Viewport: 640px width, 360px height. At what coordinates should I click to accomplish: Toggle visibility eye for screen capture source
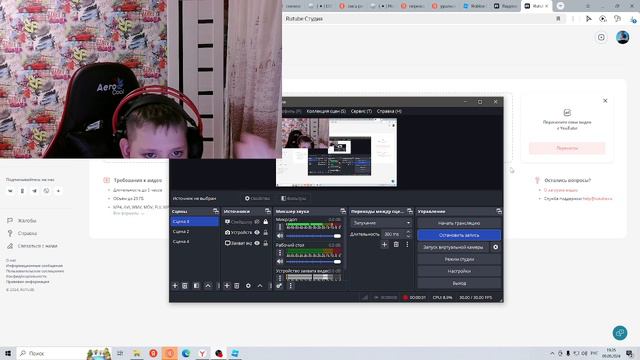[x=257, y=243]
